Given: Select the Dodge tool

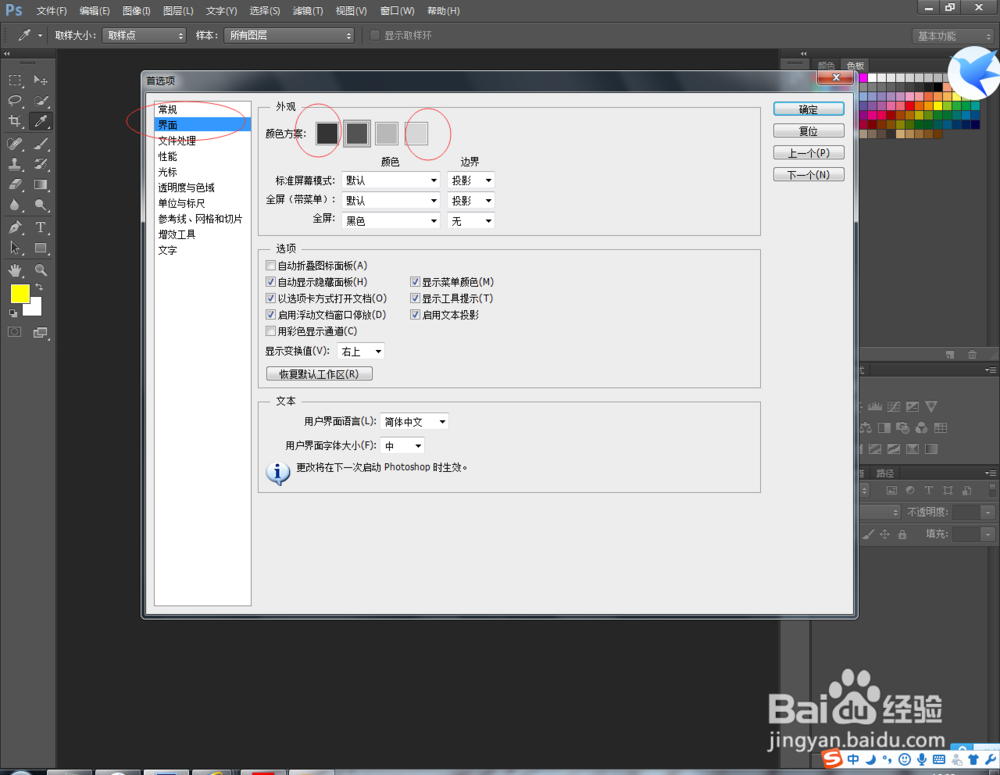Looking at the screenshot, I should point(40,205).
